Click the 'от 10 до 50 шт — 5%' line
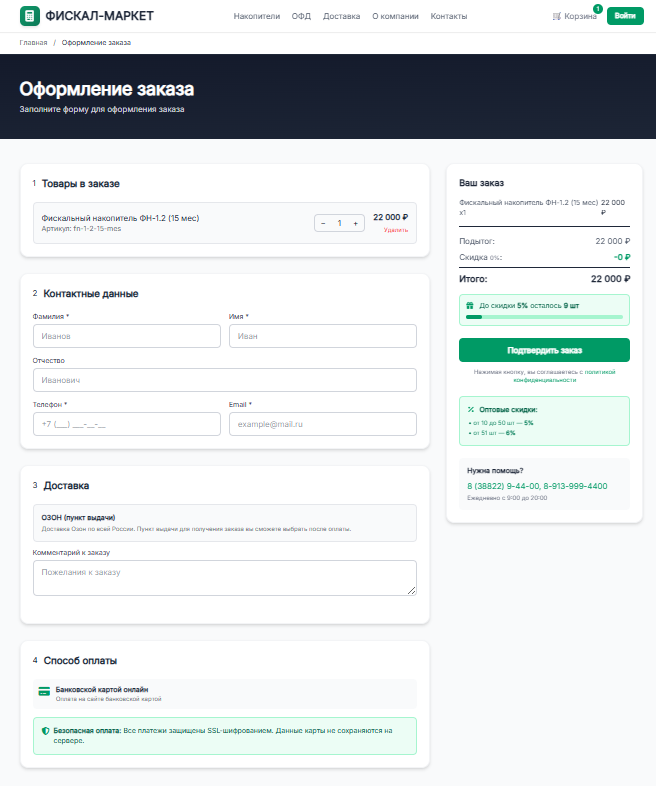Viewport: 656px width, 786px height. [x=501, y=423]
